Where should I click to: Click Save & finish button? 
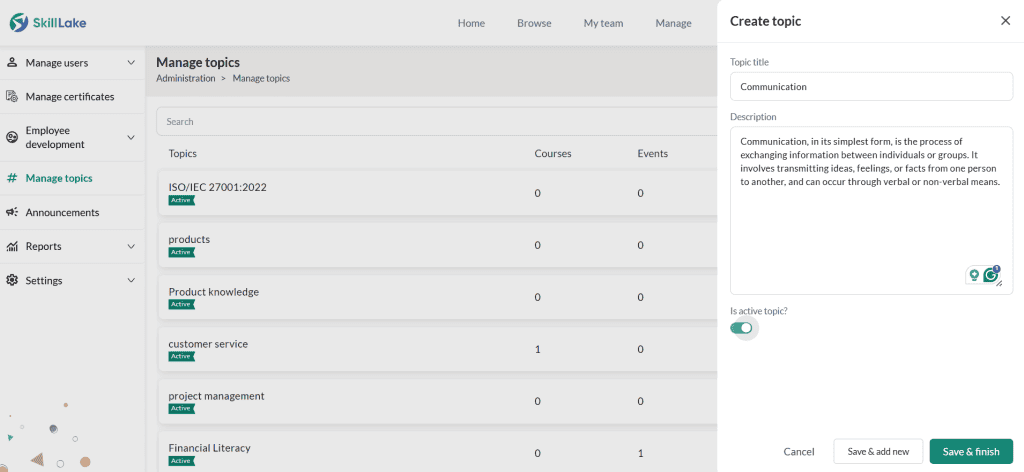click(971, 451)
